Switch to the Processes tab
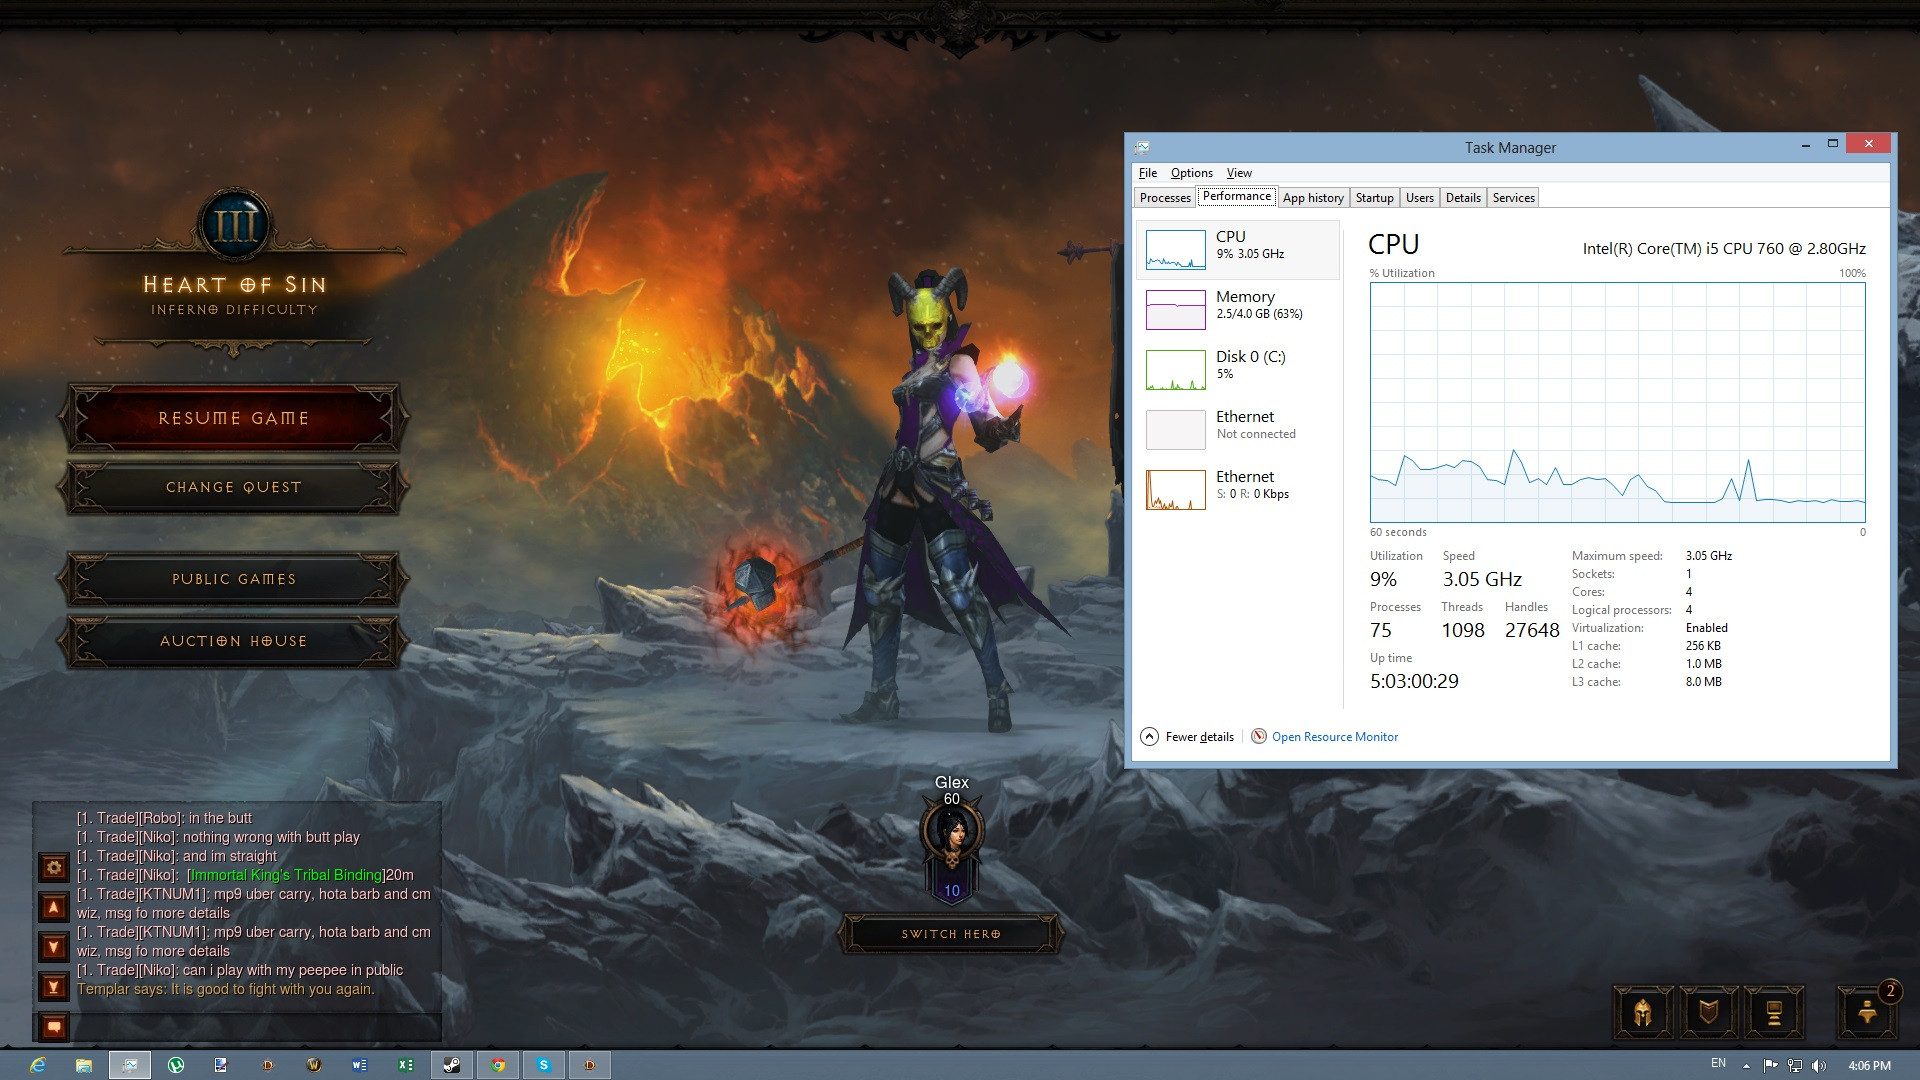The image size is (1920, 1080). (1165, 198)
